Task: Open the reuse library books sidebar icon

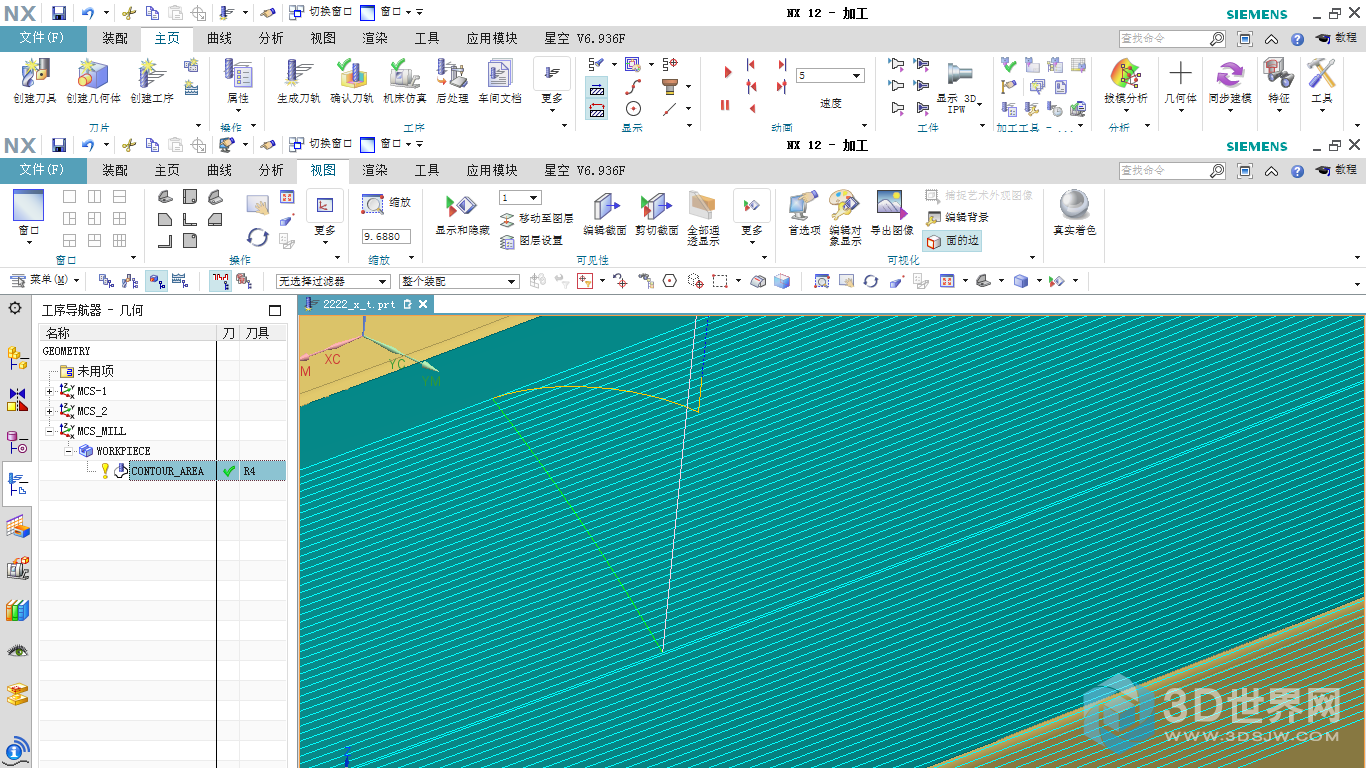Action: point(17,610)
